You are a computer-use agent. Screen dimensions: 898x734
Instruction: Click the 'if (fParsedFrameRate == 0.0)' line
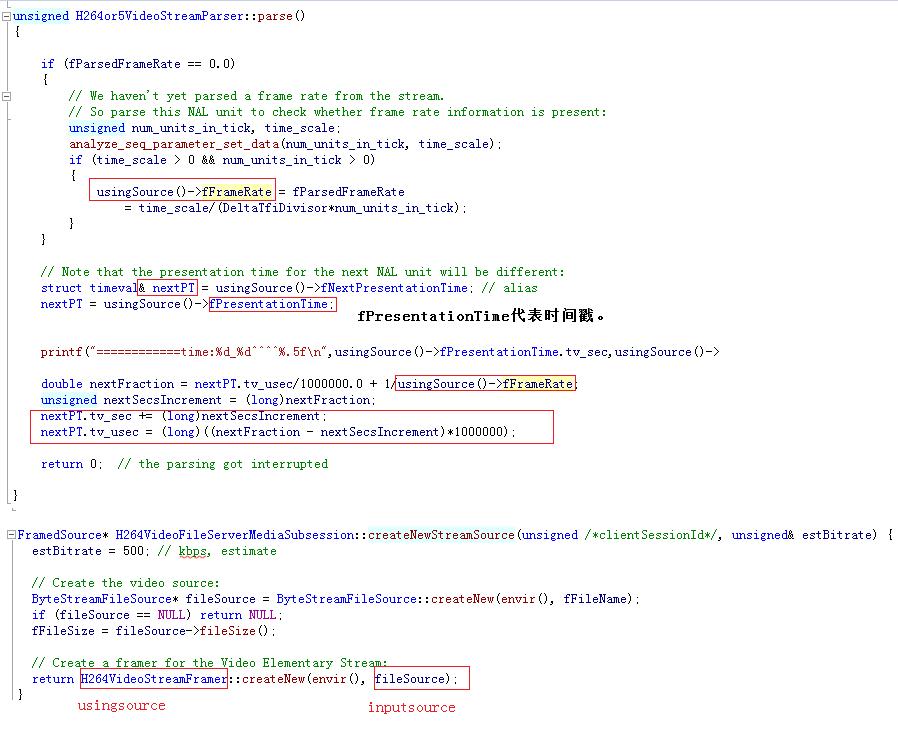(x=138, y=64)
